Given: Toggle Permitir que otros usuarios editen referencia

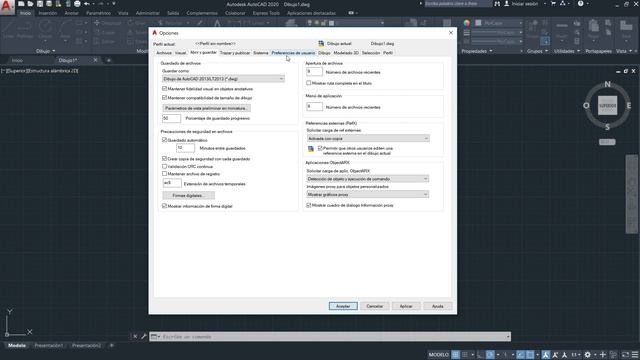Looking at the screenshot, I should click(320, 148).
